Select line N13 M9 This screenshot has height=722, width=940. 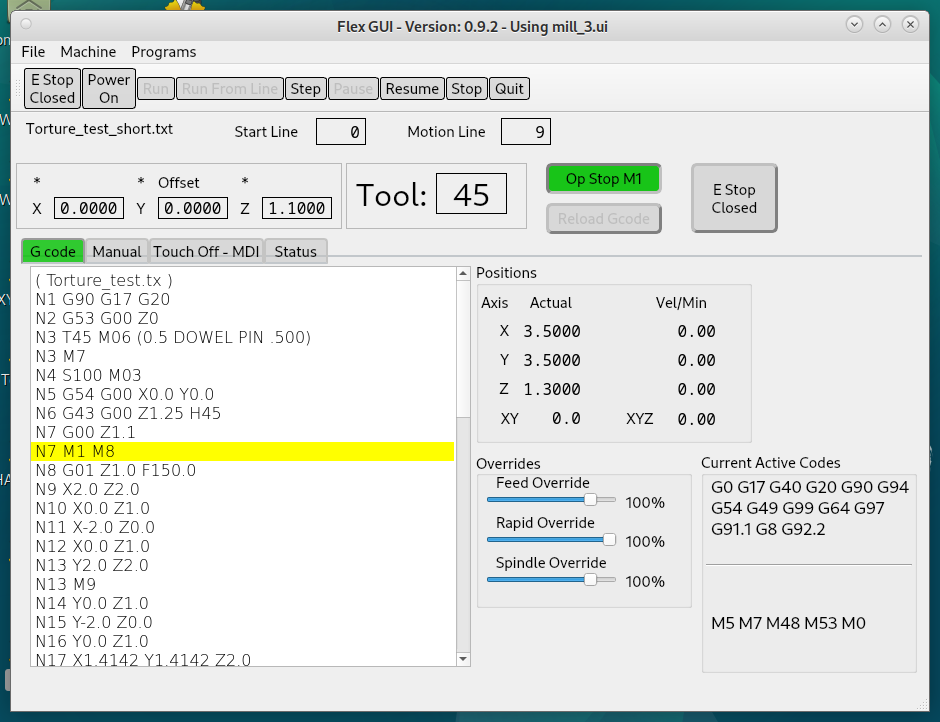(x=242, y=585)
